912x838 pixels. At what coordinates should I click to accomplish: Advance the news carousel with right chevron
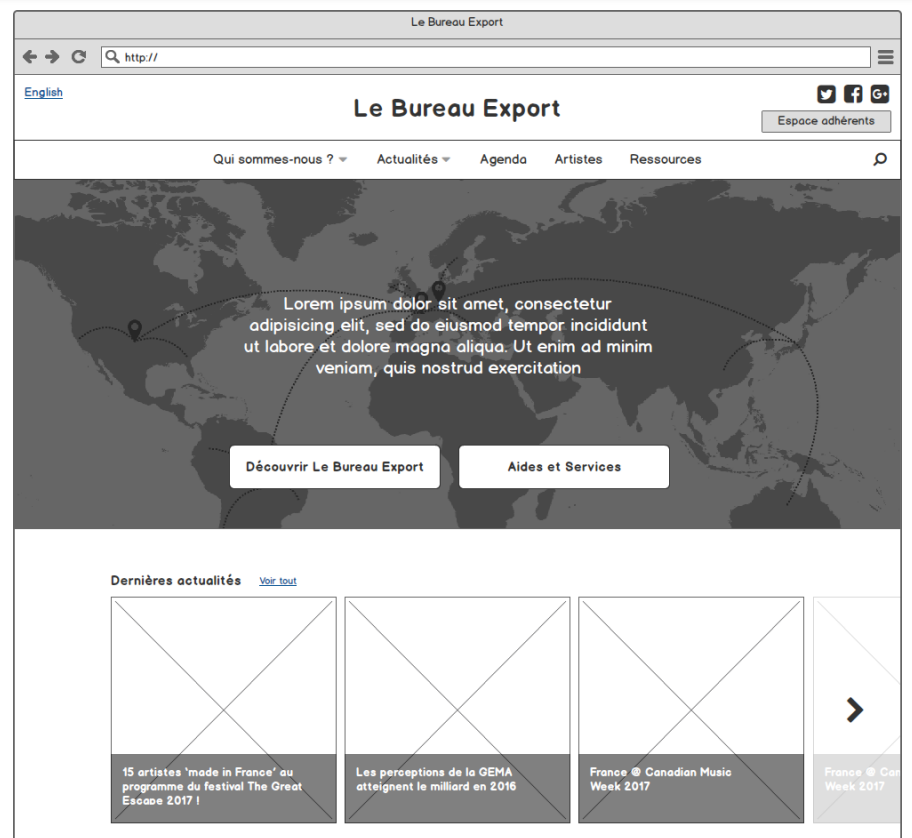pyautogui.click(x=854, y=709)
